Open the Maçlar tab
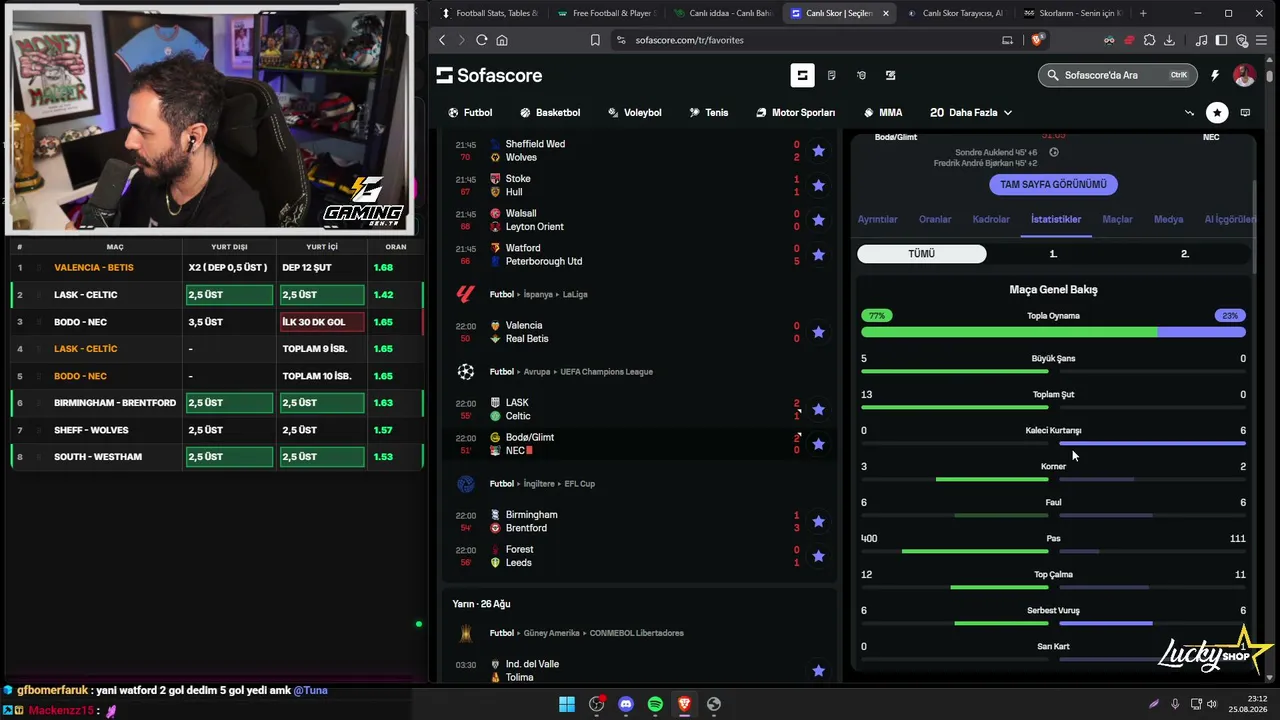This screenshot has height=720, width=1280. [x=1117, y=219]
